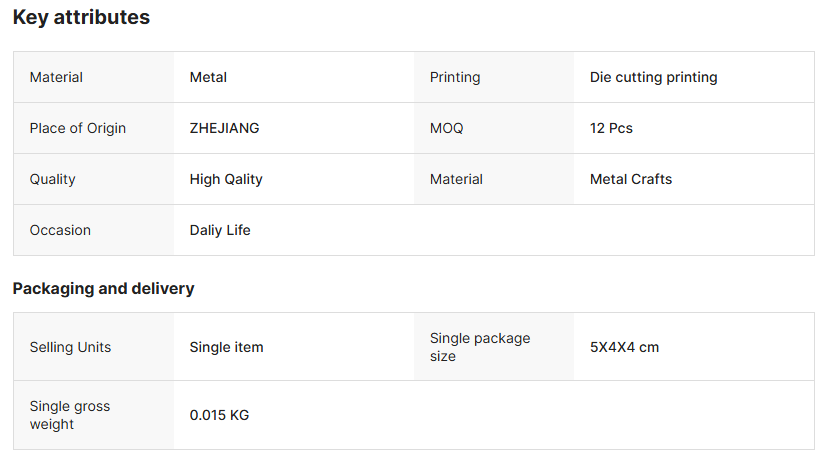Select the Printing attribute label
The image size is (823, 460).
(x=455, y=77)
